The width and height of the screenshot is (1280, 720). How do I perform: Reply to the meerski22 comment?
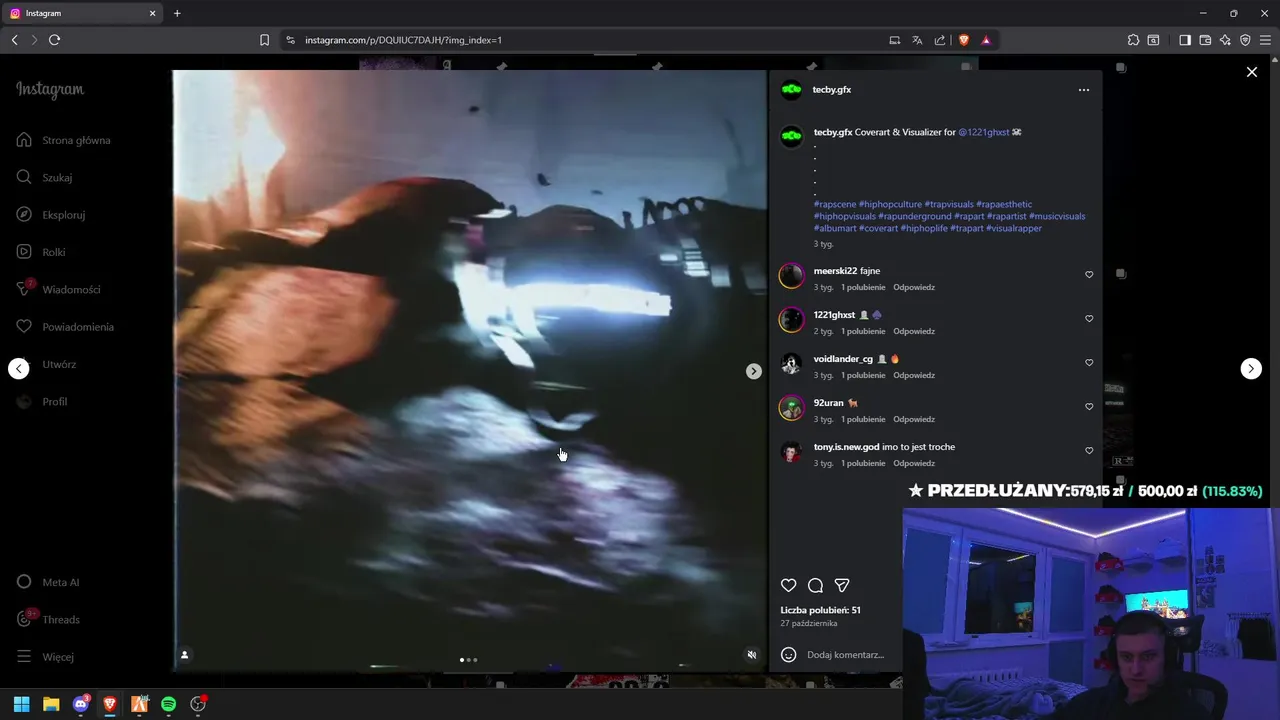tap(914, 287)
